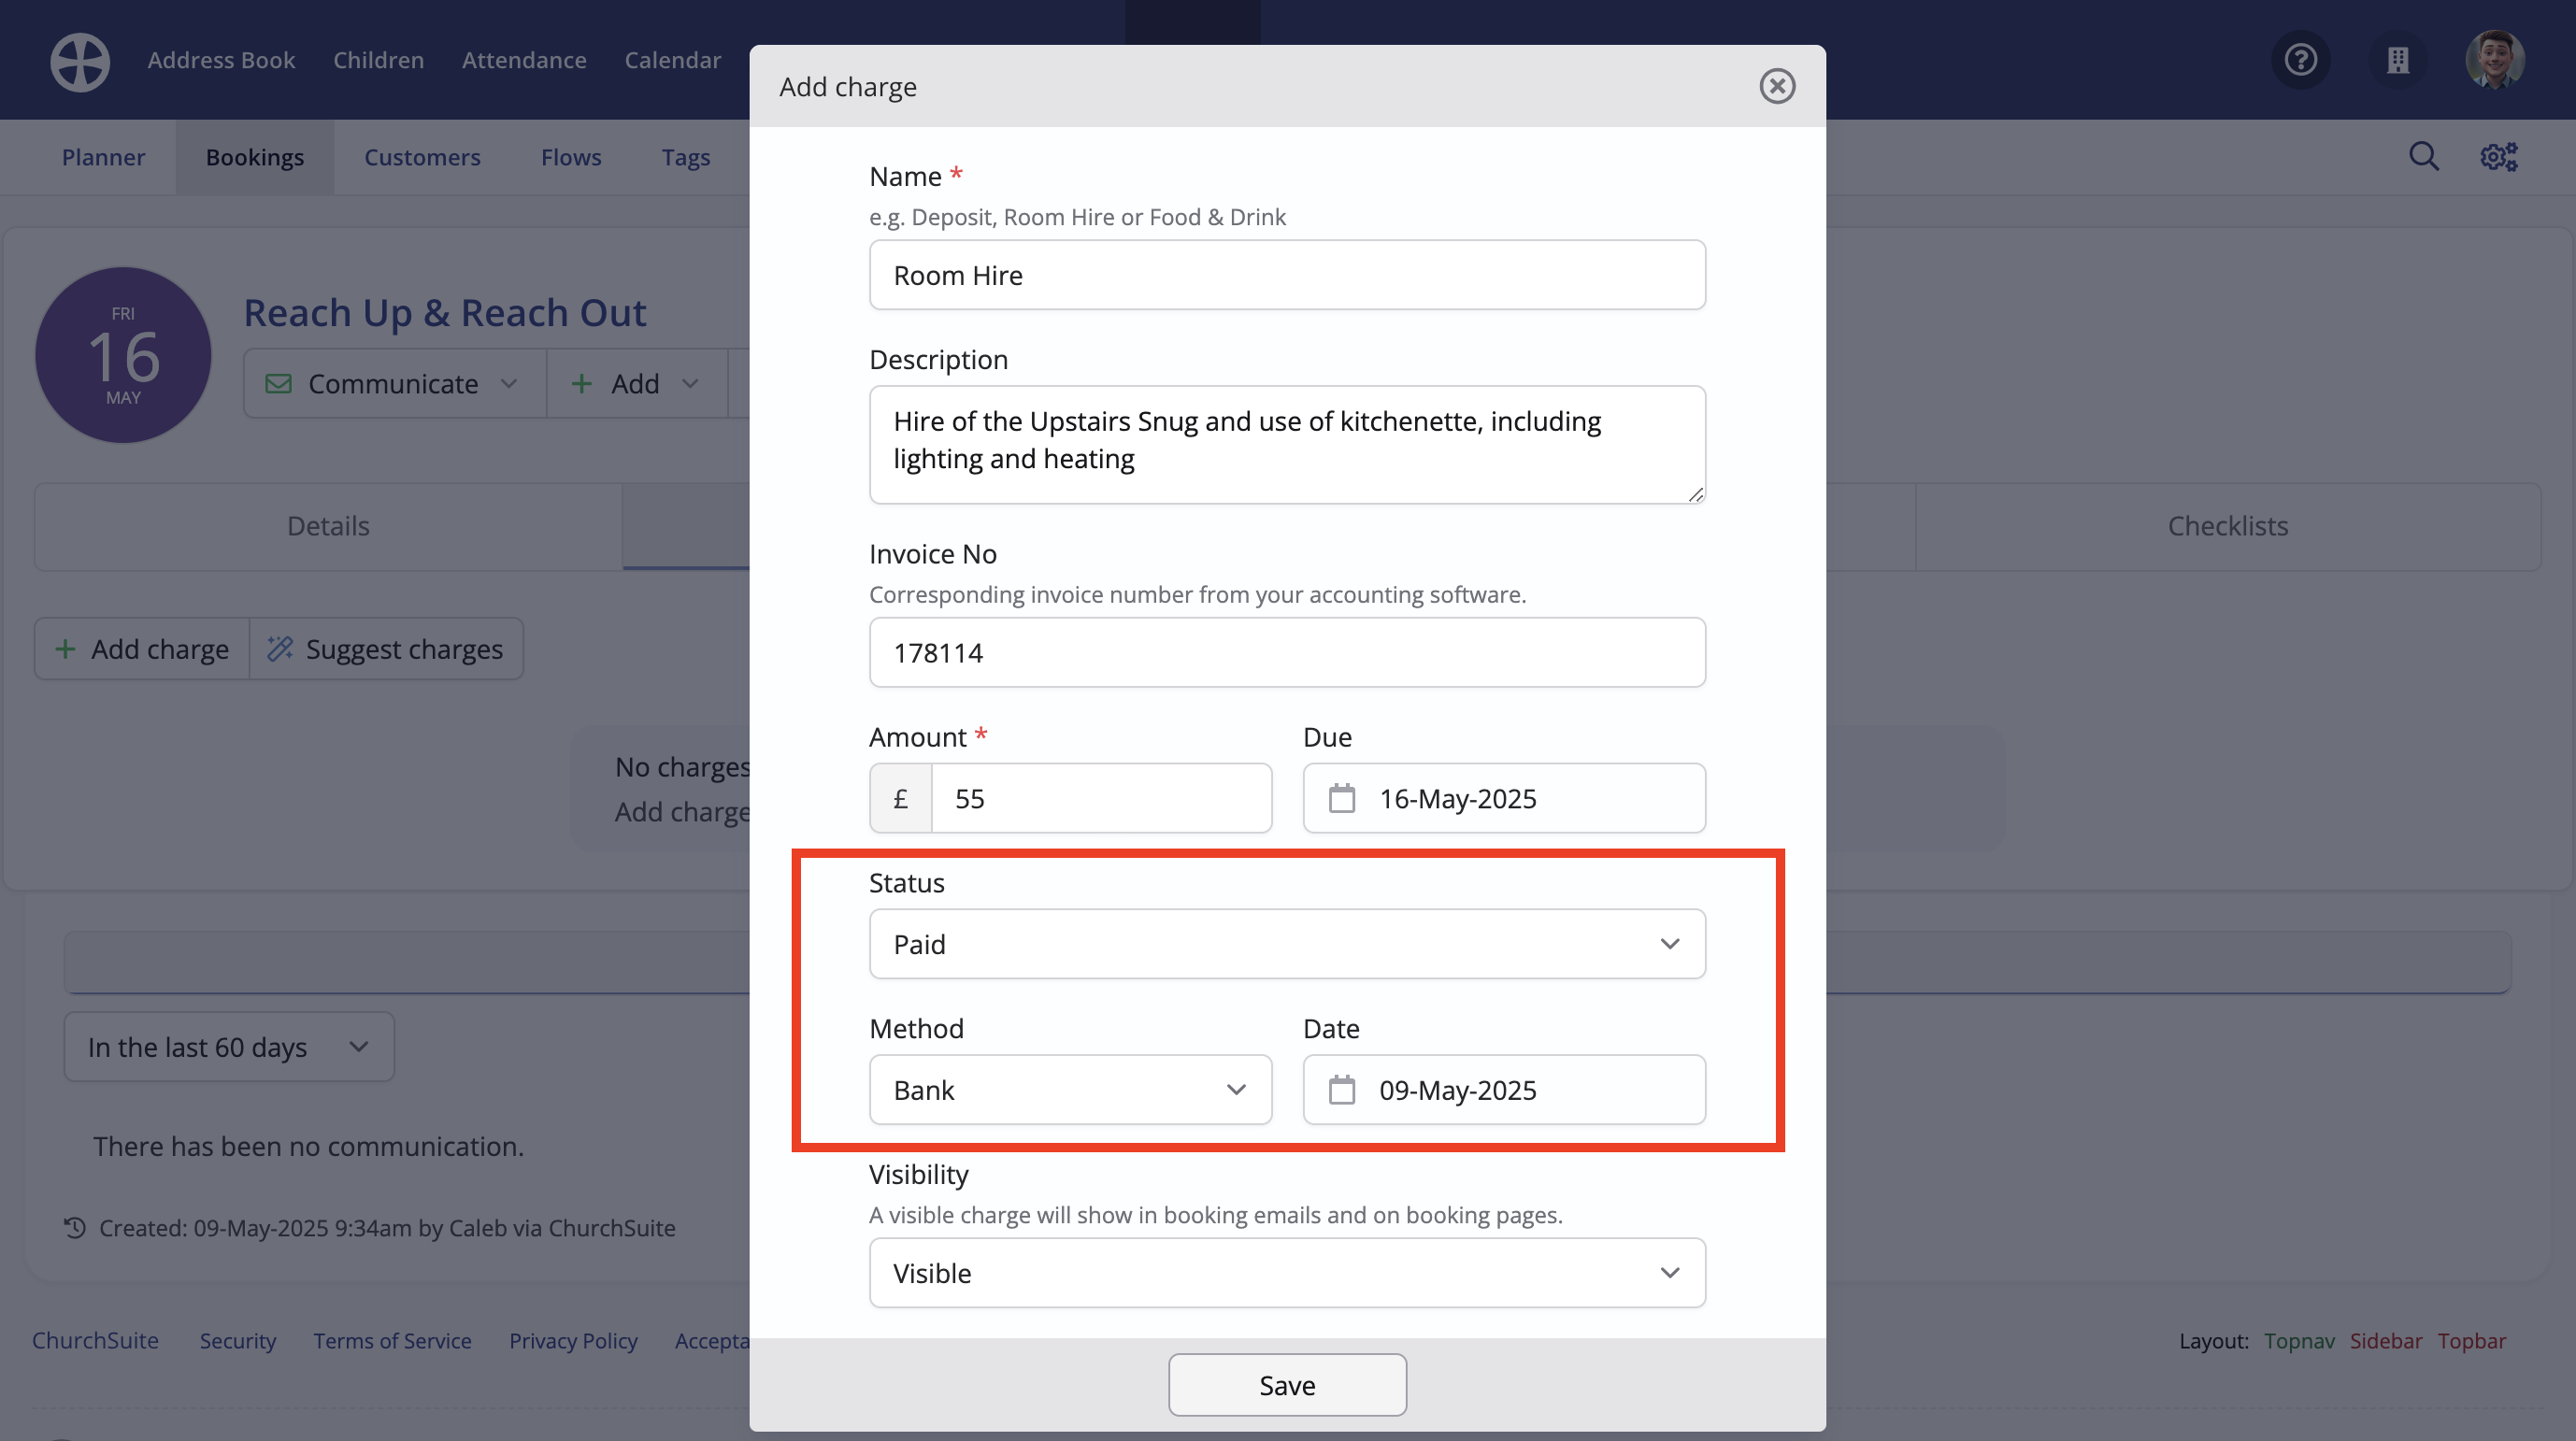
Task: Click the ChurchSuite logo icon
Action: 80,62
